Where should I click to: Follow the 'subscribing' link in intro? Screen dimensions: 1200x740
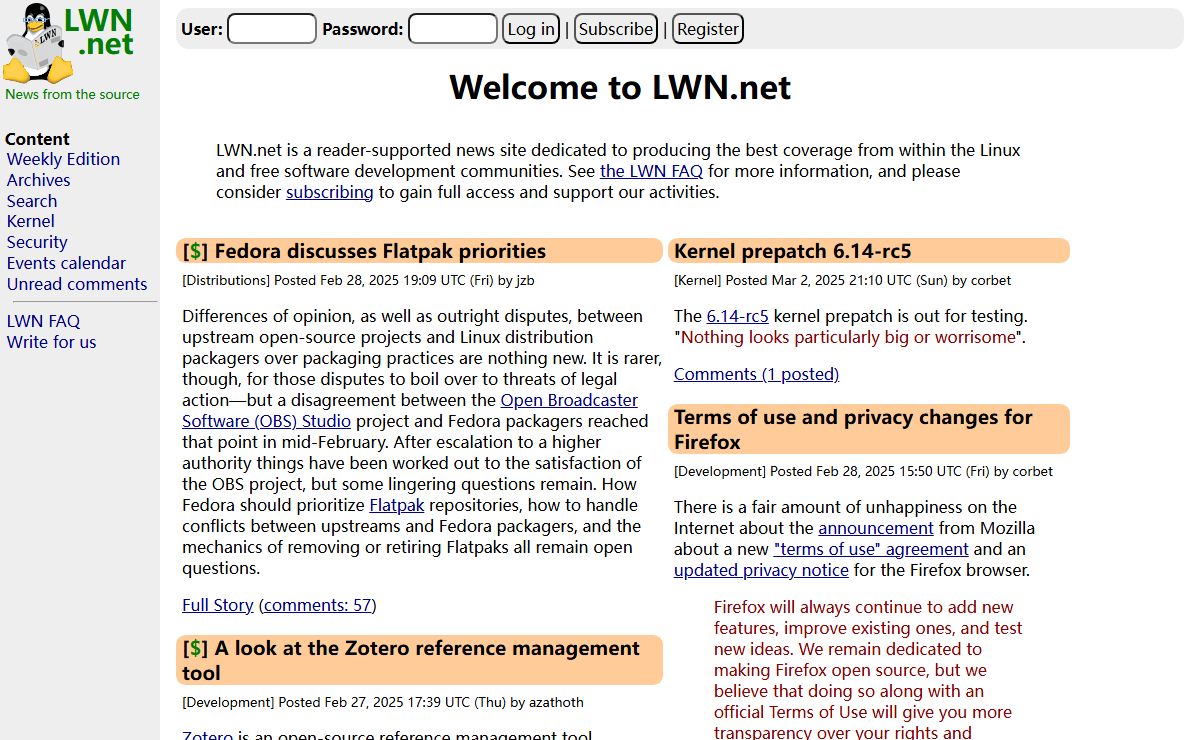pos(330,192)
